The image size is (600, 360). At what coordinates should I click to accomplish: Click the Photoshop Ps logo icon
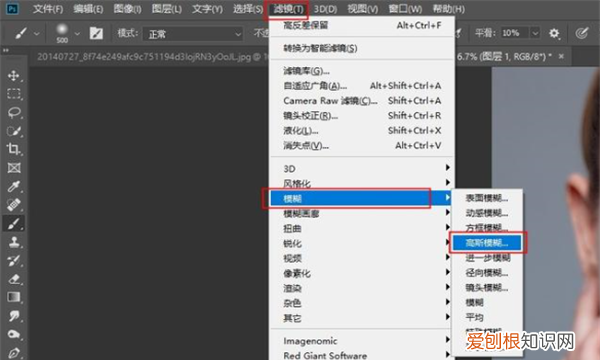(x=12, y=8)
